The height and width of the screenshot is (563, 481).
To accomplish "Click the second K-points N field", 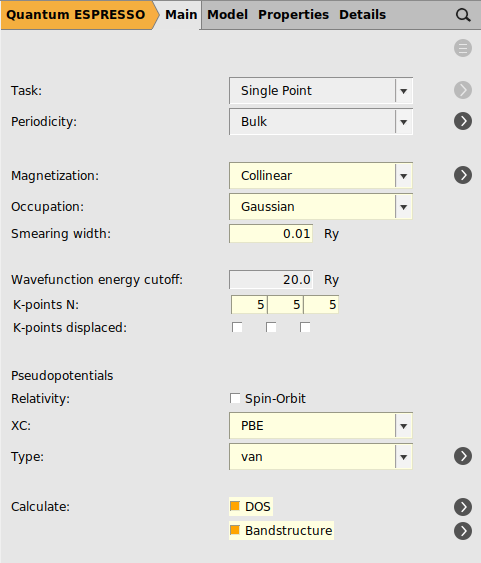I will pyautogui.click(x=285, y=304).
